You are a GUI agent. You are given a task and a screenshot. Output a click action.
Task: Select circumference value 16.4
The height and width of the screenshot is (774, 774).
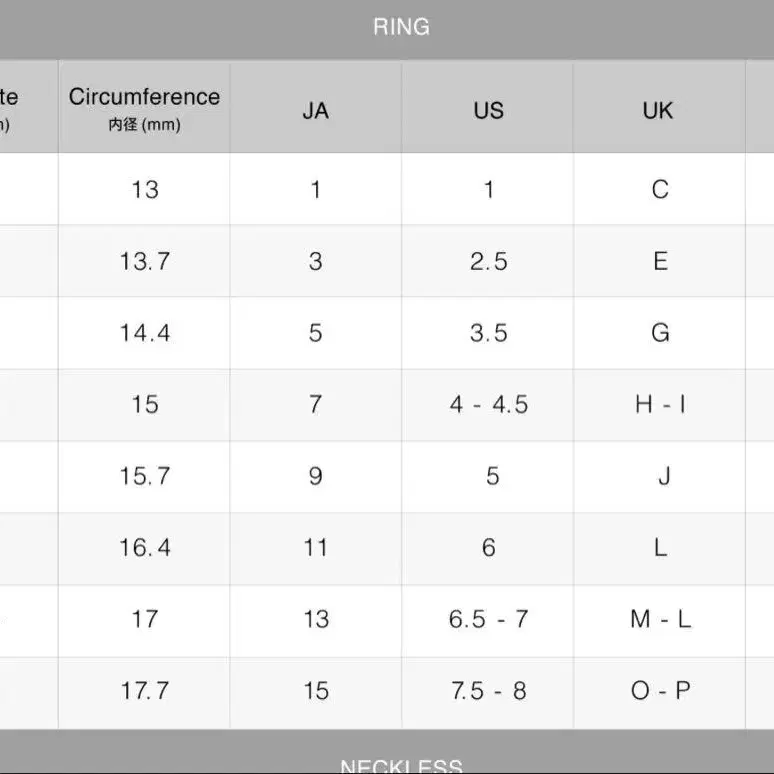(144, 548)
